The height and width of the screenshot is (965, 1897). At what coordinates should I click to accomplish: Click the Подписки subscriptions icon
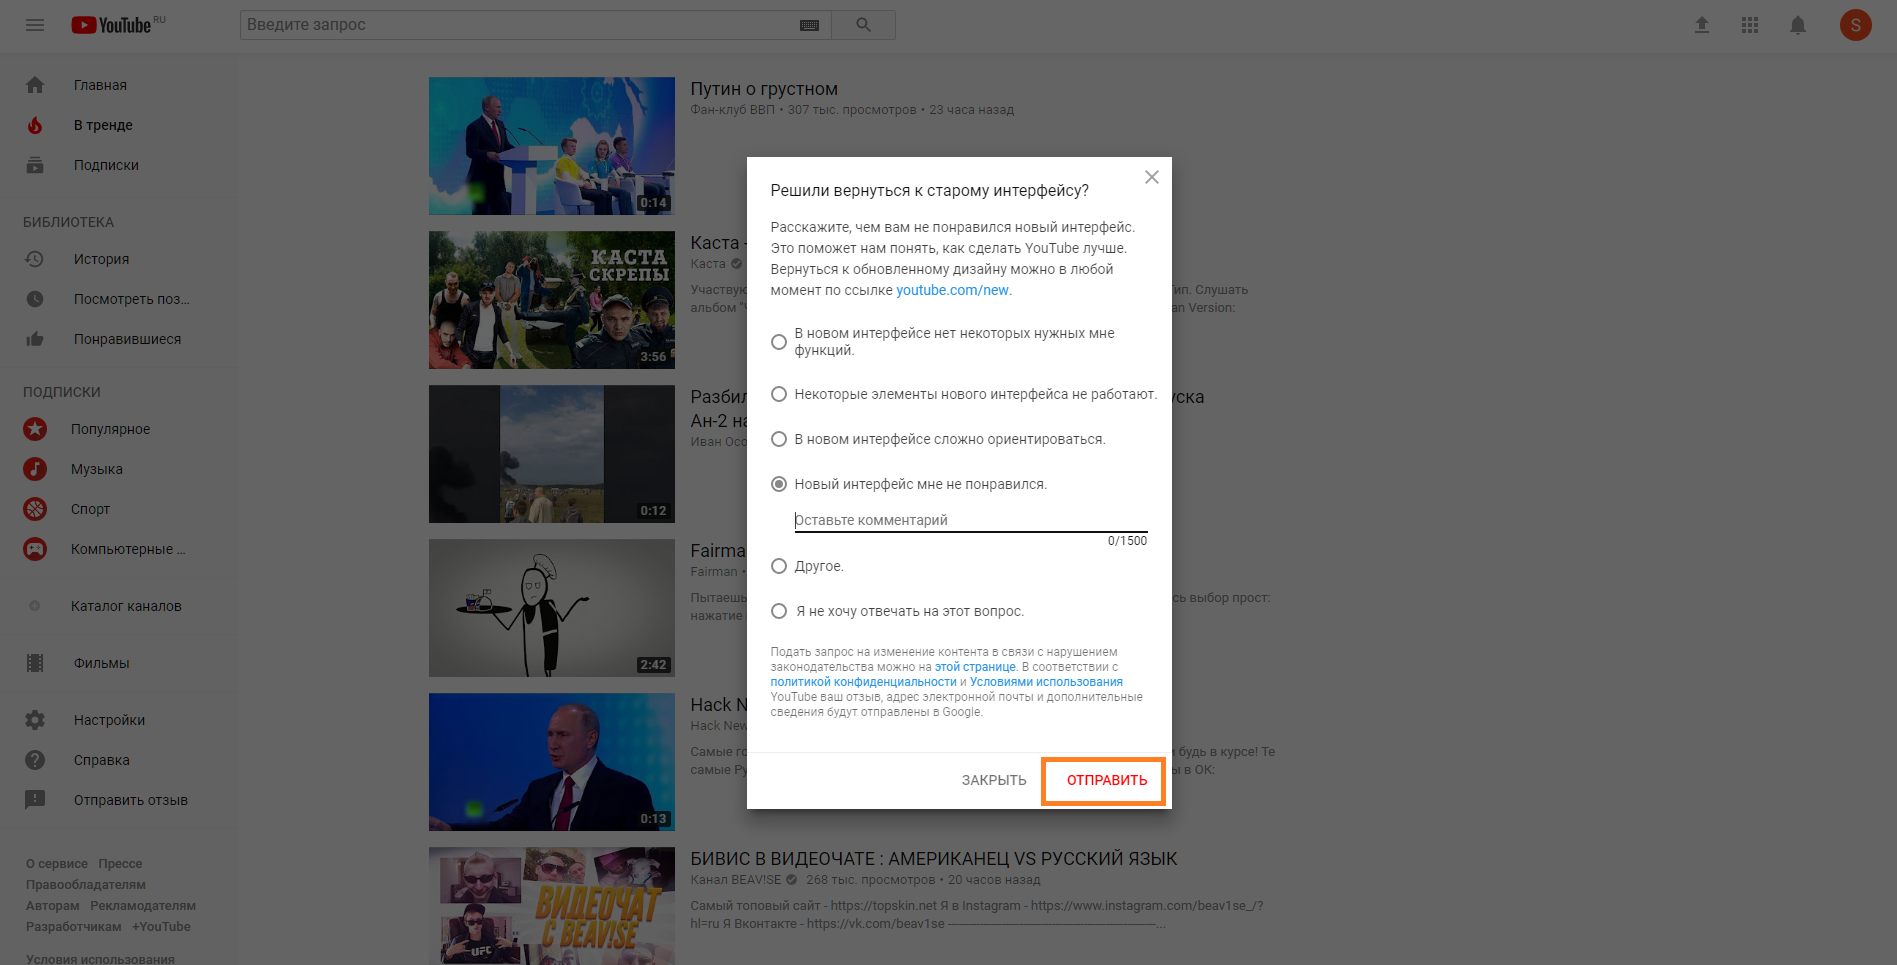tap(35, 165)
